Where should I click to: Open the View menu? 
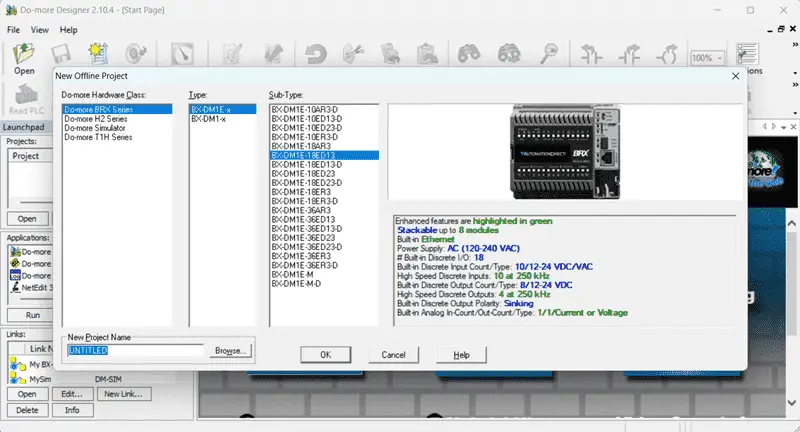tap(40, 30)
